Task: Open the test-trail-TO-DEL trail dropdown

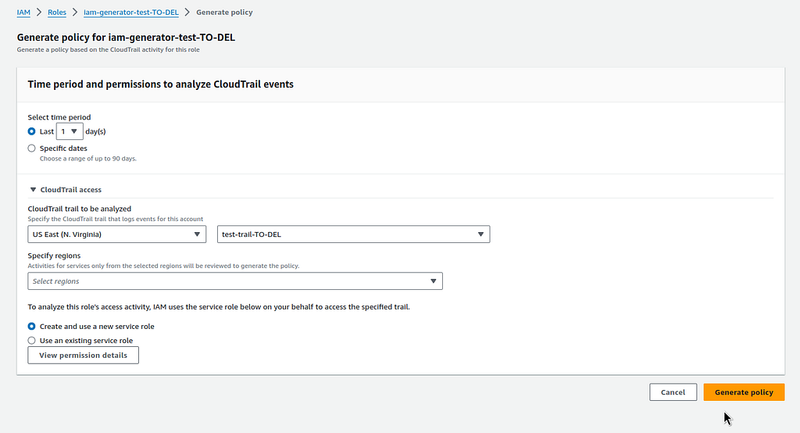Action: click(x=354, y=234)
